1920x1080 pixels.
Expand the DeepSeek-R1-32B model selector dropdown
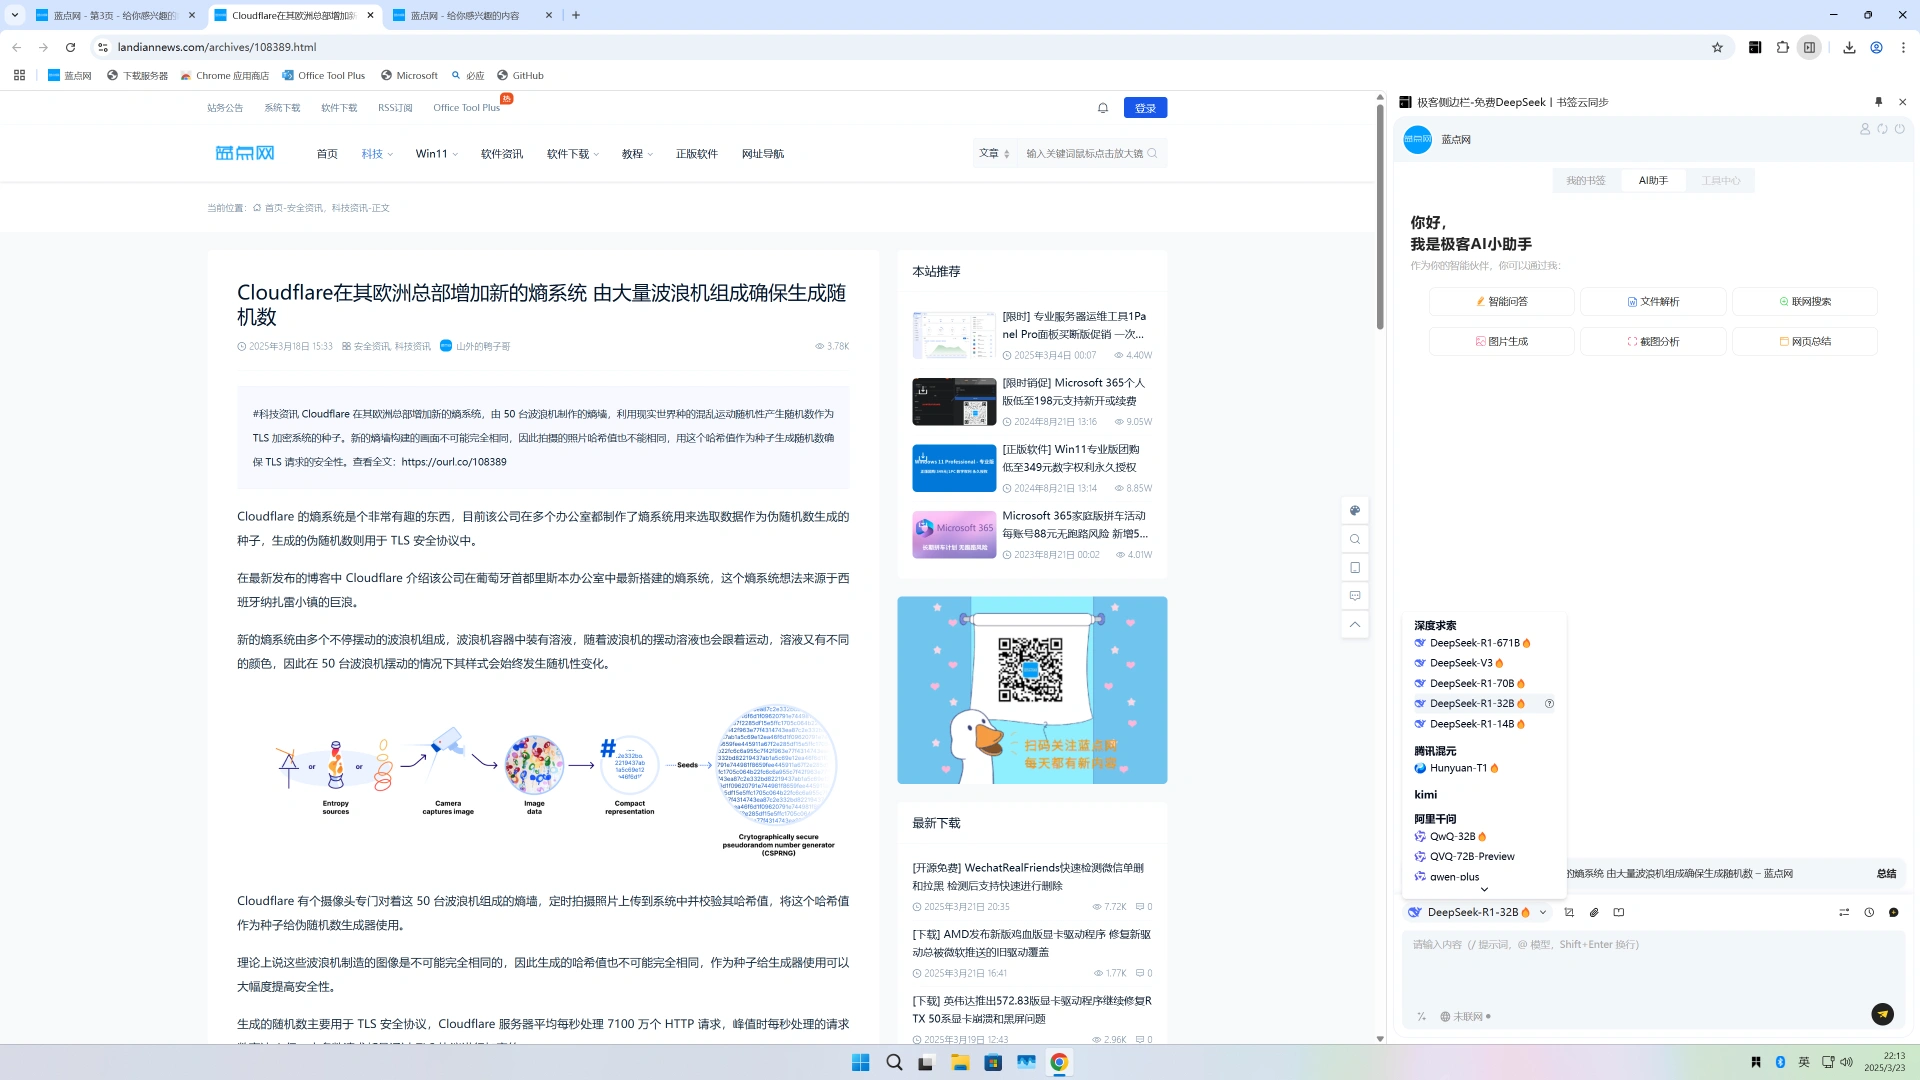(x=1543, y=912)
